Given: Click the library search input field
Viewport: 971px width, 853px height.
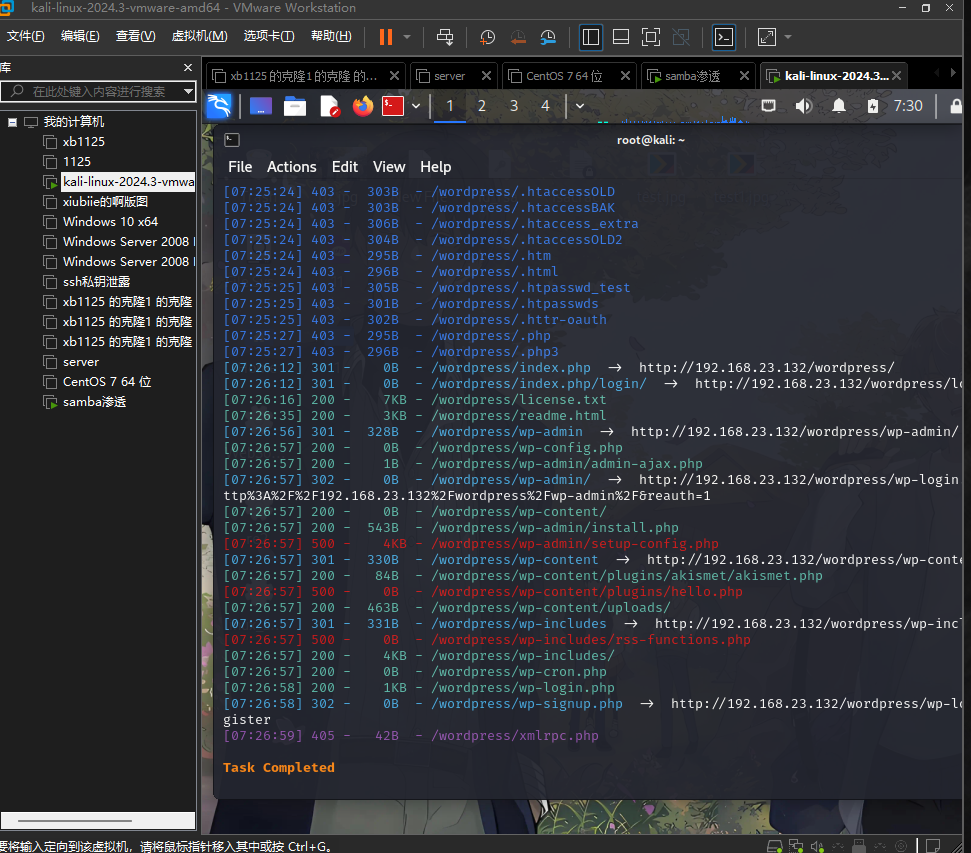Looking at the screenshot, I should 100,91.
